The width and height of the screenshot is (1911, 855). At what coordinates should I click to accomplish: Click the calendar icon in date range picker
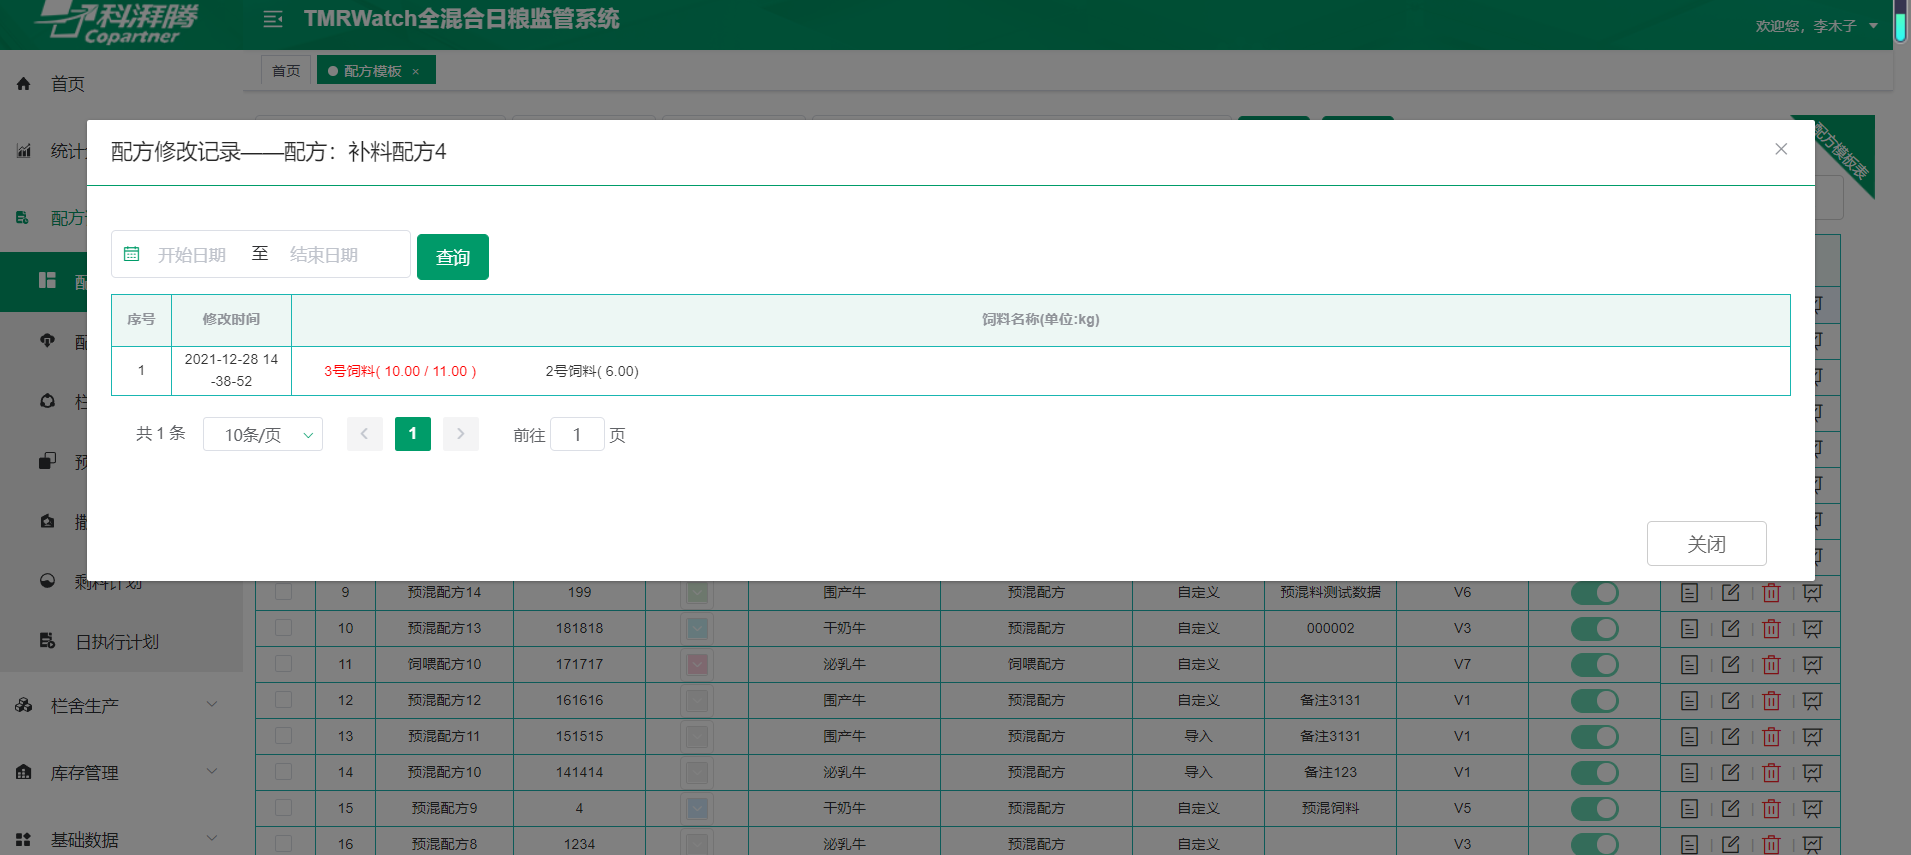click(x=131, y=254)
